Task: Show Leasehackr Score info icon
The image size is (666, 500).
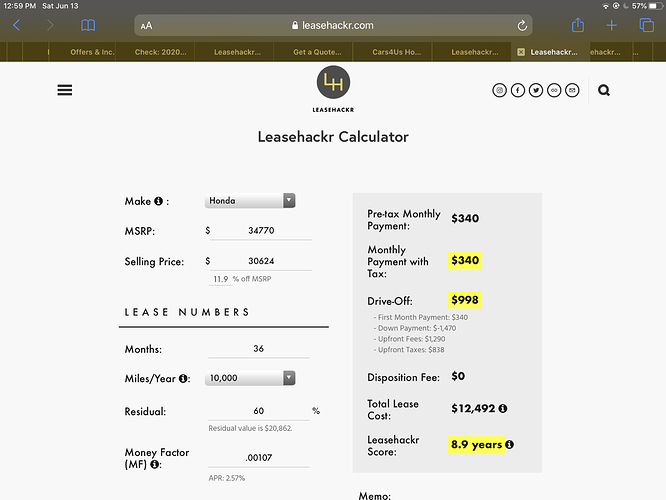Action: pyautogui.click(x=509, y=444)
